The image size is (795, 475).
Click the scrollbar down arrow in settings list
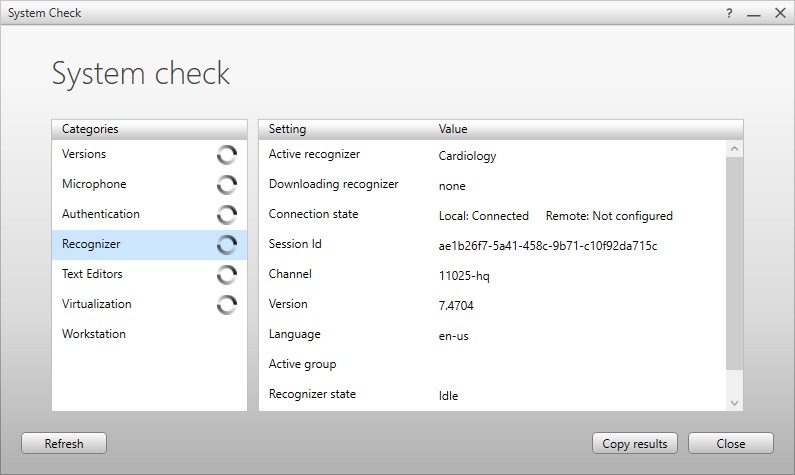[x=735, y=402]
